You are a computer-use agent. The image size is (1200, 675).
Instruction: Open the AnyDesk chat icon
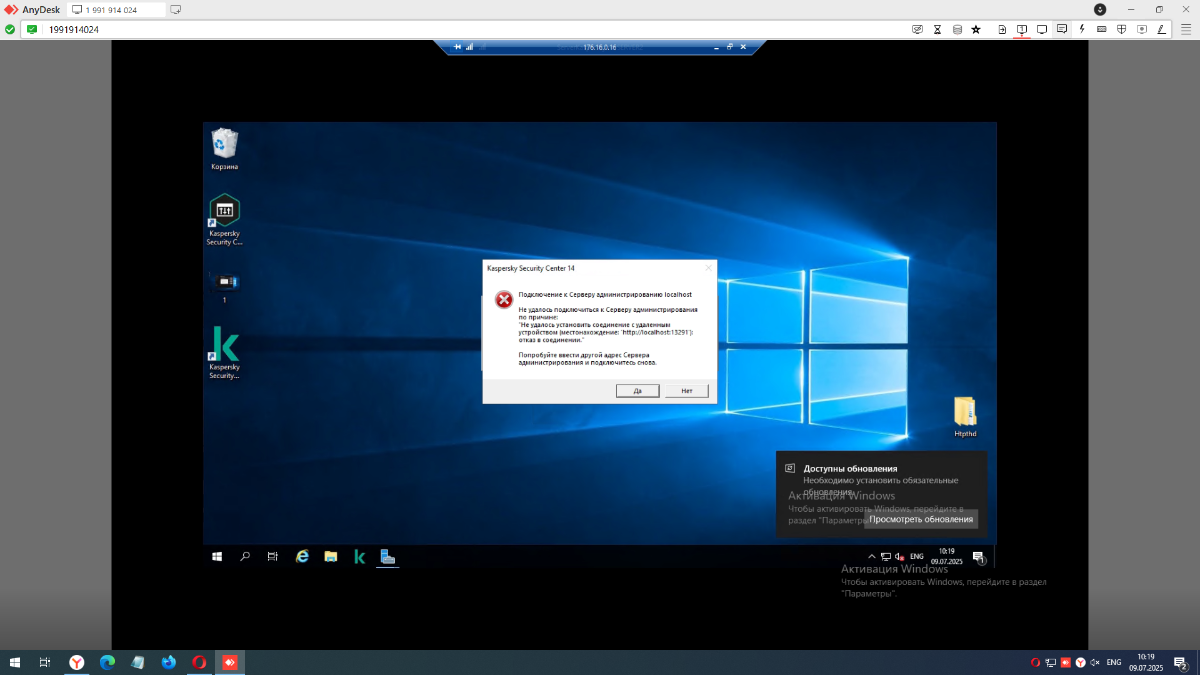click(1062, 29)
